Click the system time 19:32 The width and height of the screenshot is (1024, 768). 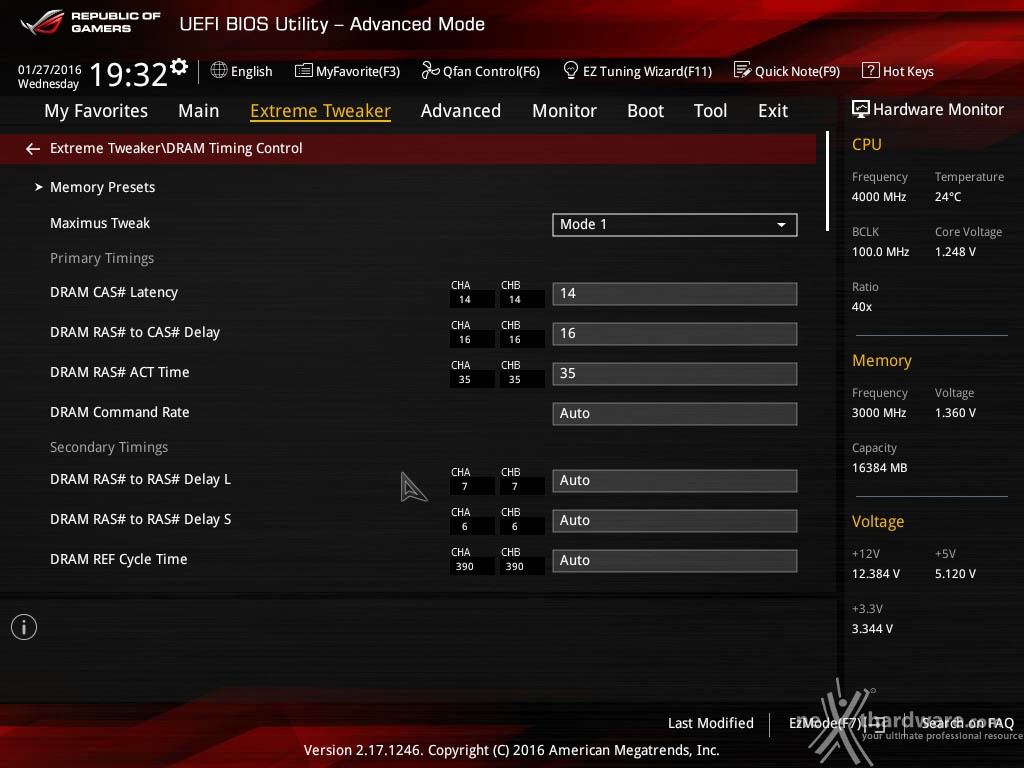pos(129,74)
